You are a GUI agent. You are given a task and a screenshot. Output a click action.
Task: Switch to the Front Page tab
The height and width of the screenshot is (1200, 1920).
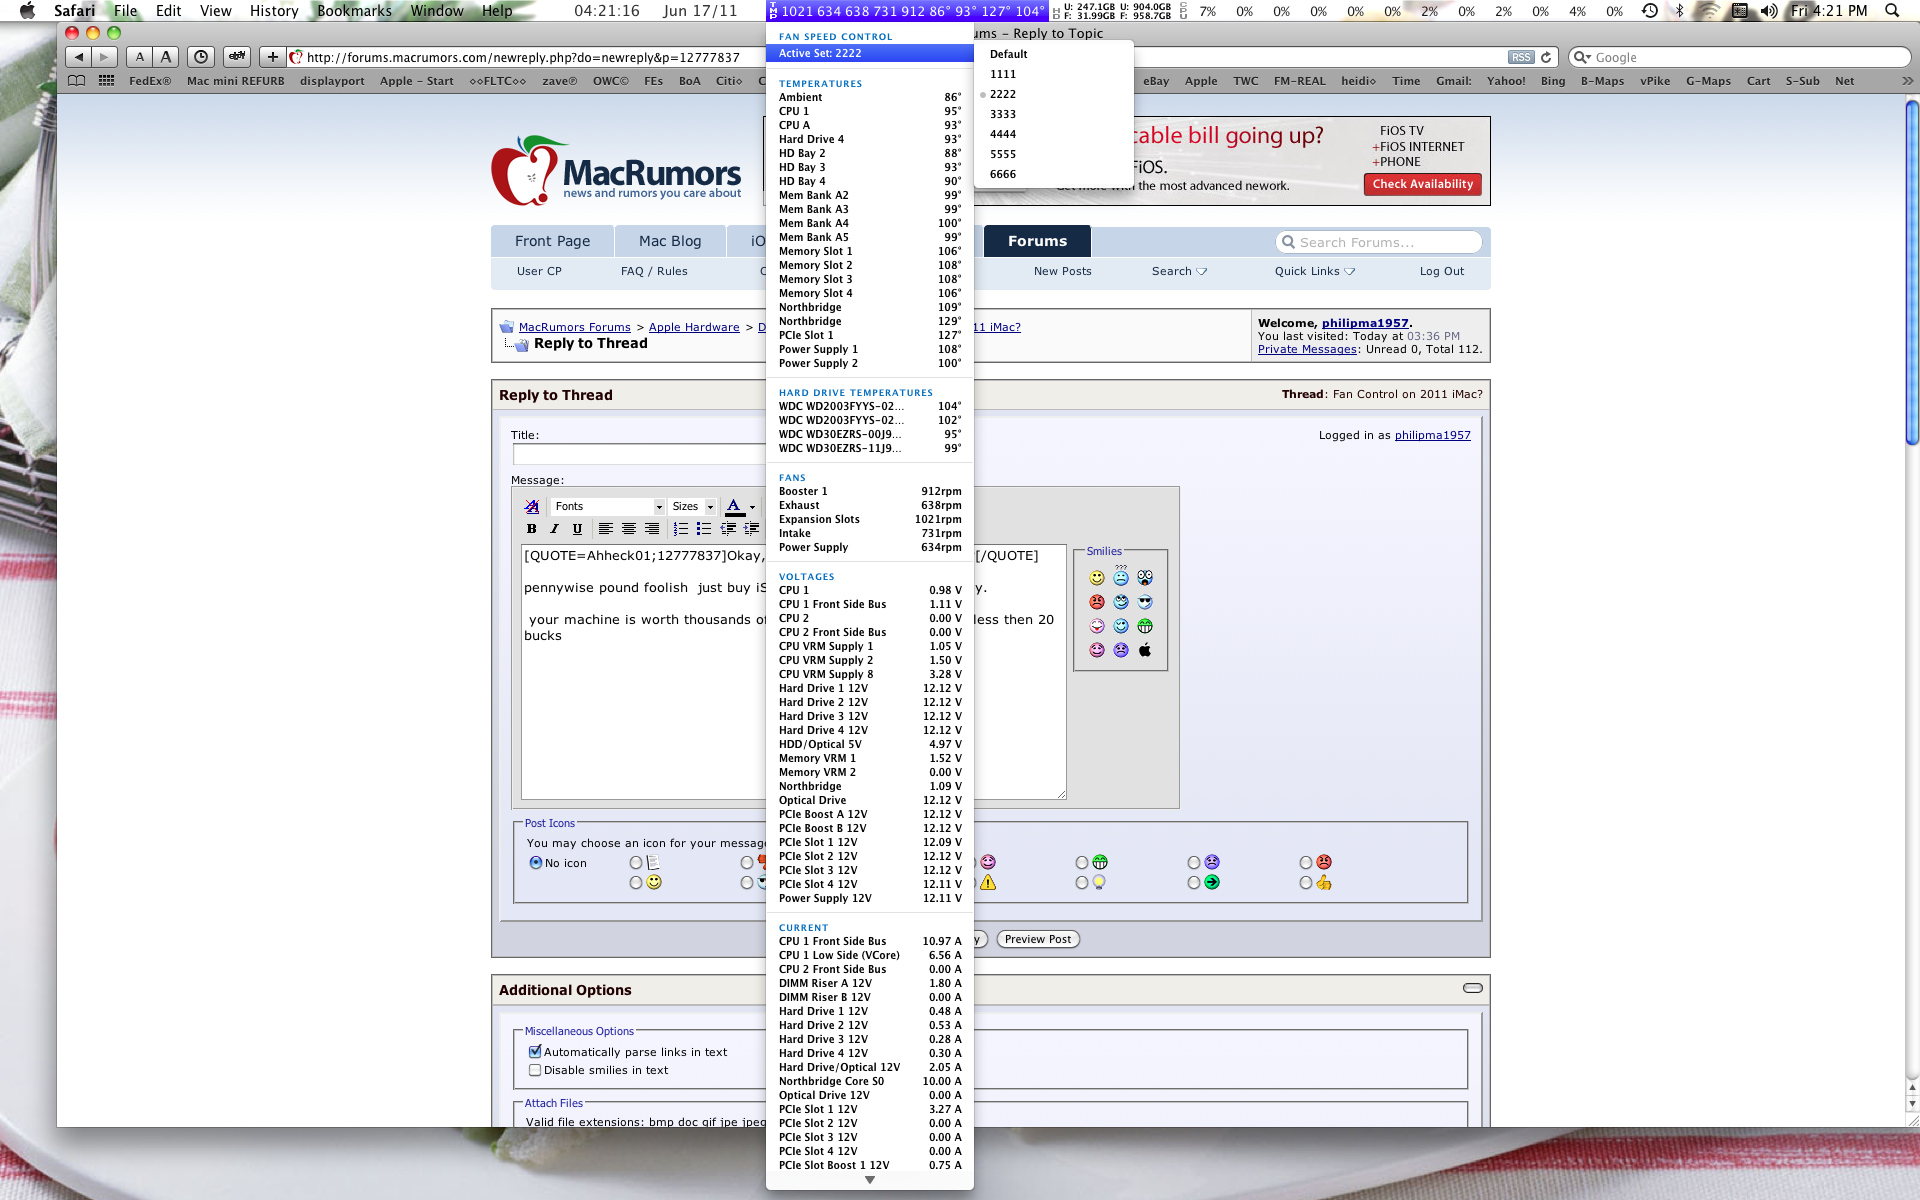pyautogui.click(x=552, y=241)
